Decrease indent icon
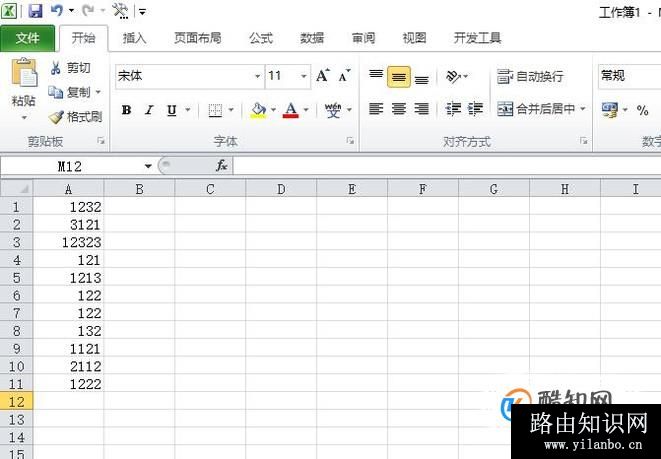This screenshot has width=661, height=459. 453,109
